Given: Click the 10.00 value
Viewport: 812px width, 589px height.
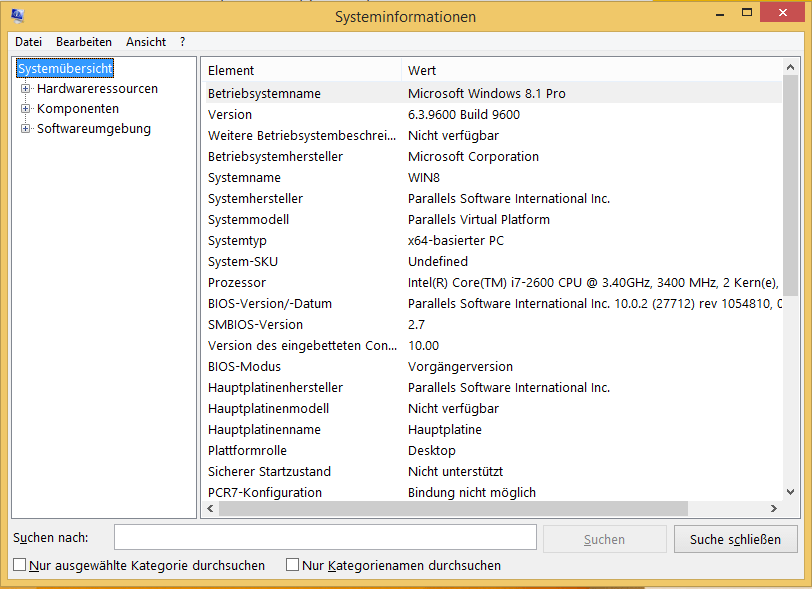Looking at the screenshot, I should tap(424, 346).
